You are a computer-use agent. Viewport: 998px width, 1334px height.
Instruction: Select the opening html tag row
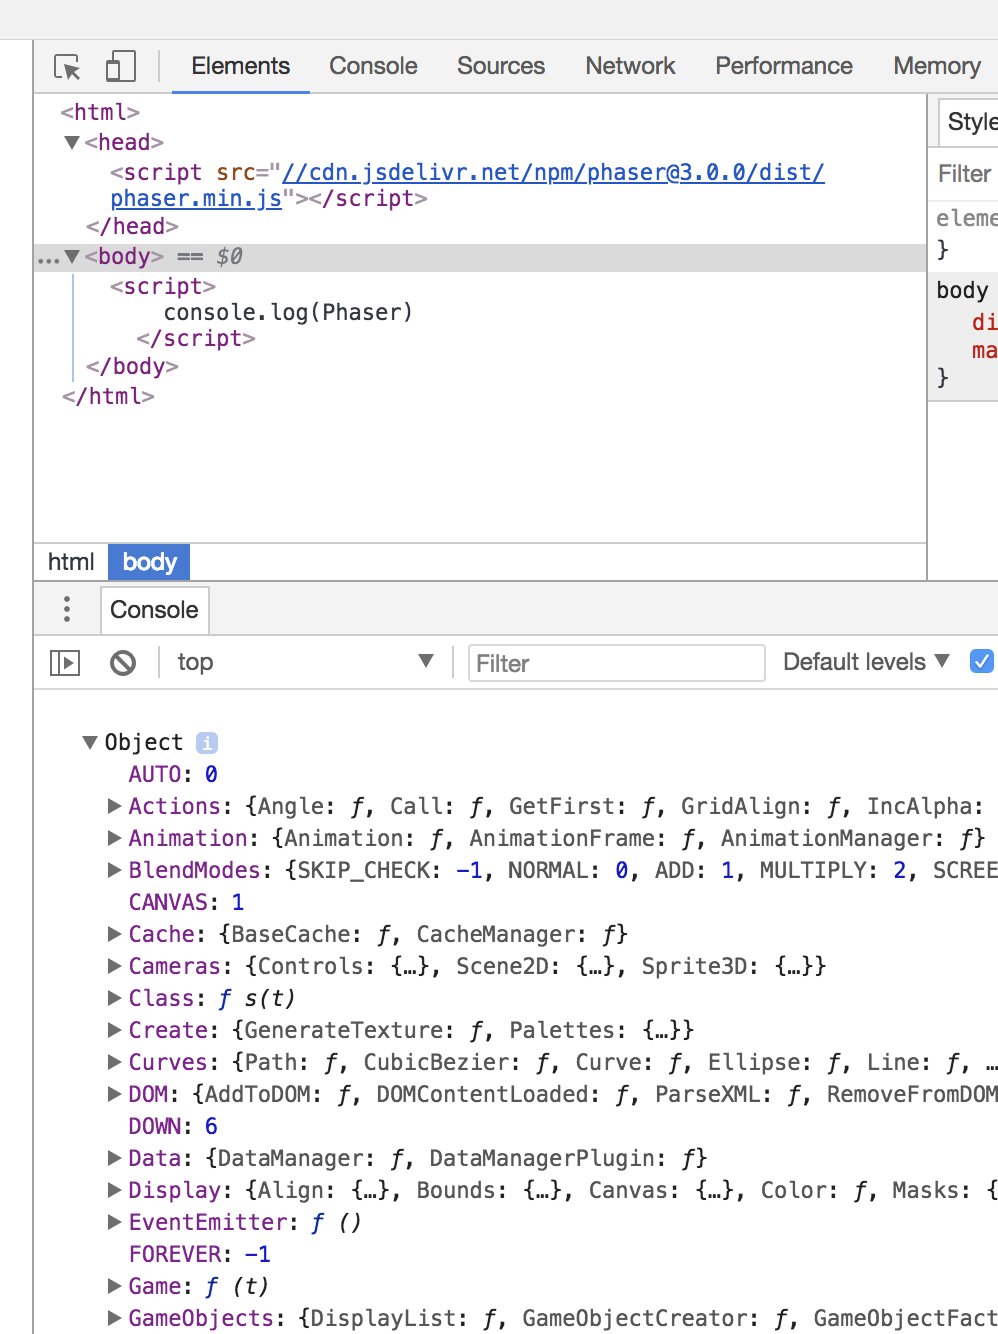pyautogui.click(x=100, y=113)
